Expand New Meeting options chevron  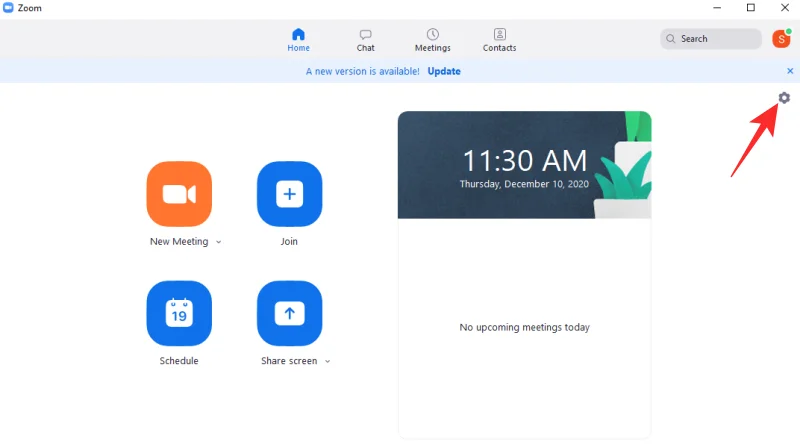point(218,242)
